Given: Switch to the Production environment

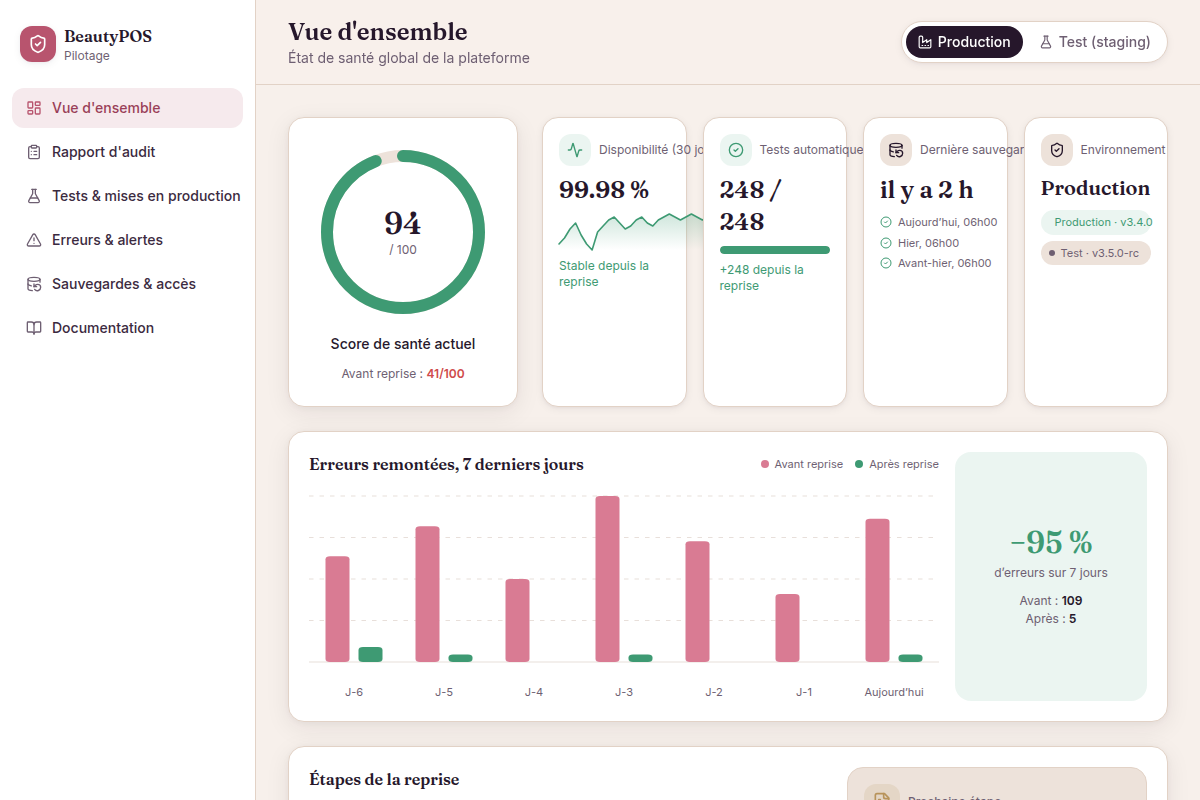Looking at the screenshot, I should pos(964,42).
